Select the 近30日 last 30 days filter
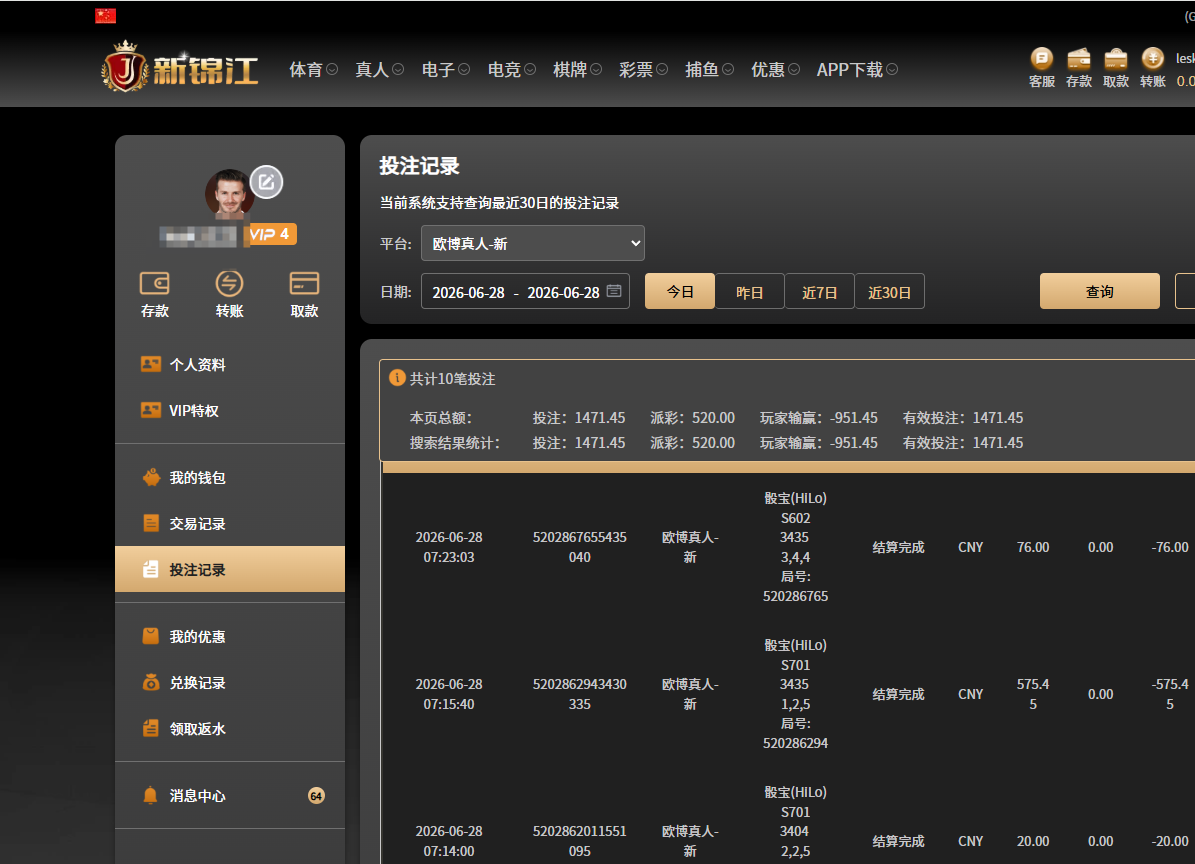The width and height of the screenshot is (1195, 864). (889, 292)
